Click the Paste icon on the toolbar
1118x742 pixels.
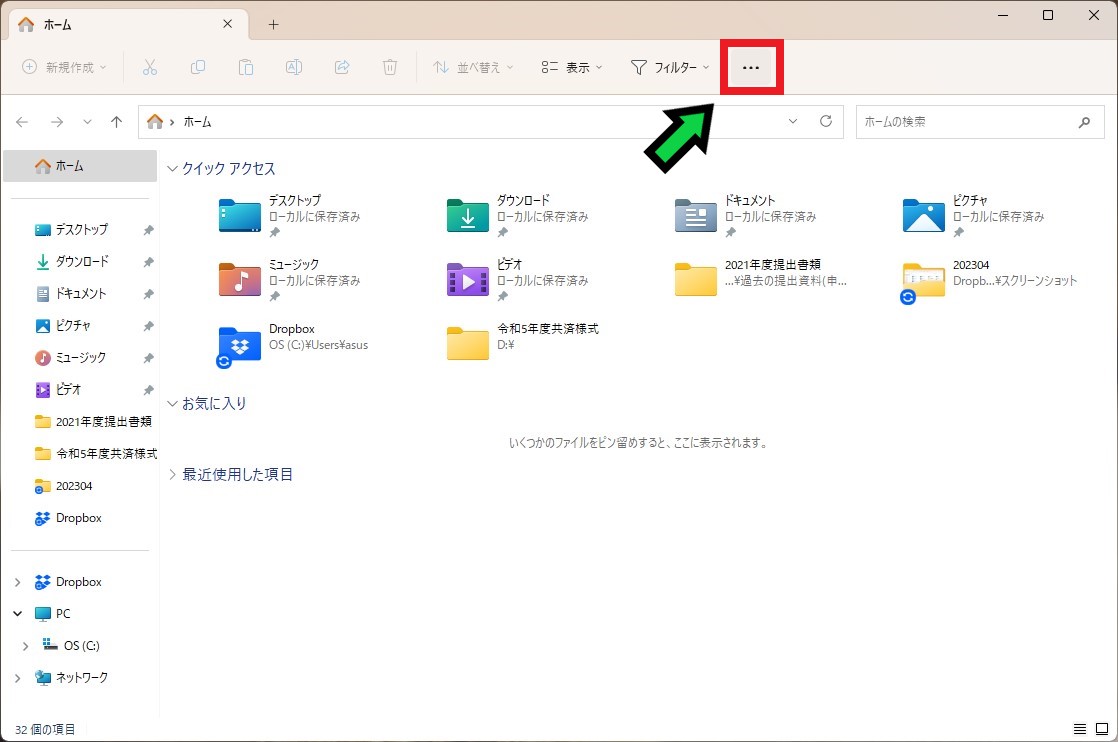246,67
